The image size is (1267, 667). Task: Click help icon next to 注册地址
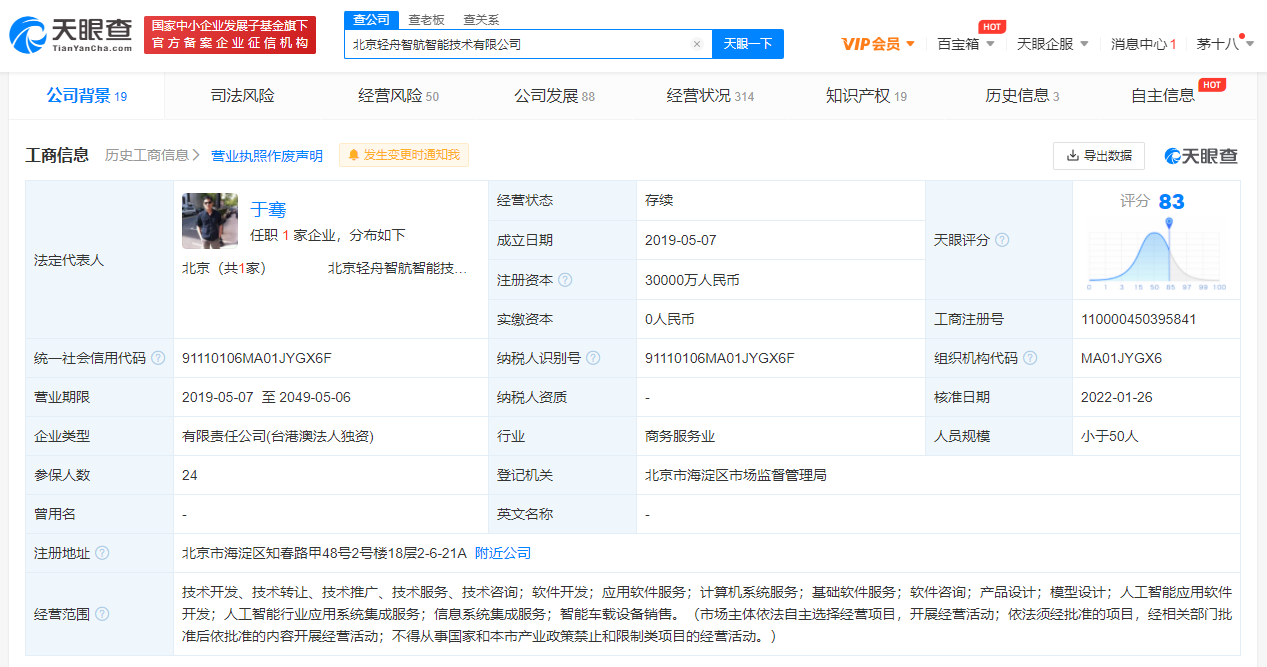[102, 553]
